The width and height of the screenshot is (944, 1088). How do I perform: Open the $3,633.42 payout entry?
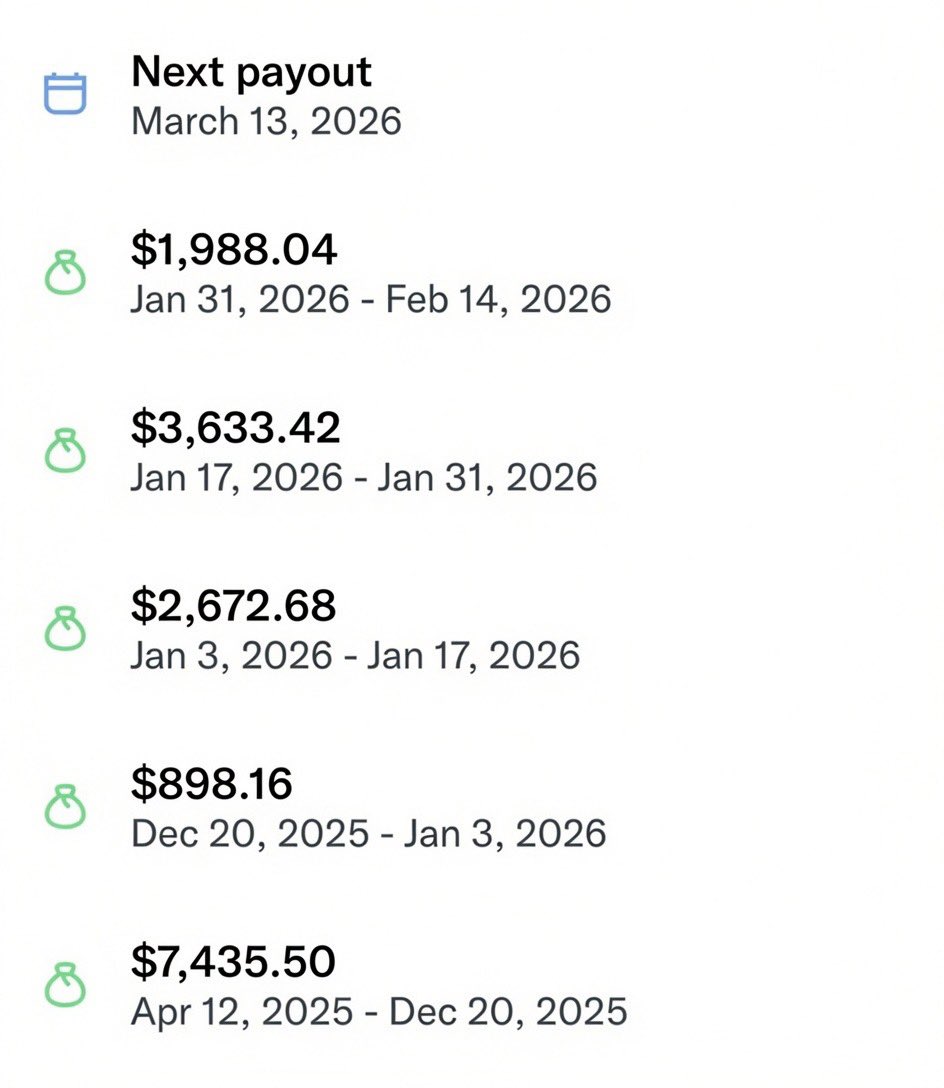(235, 427)
